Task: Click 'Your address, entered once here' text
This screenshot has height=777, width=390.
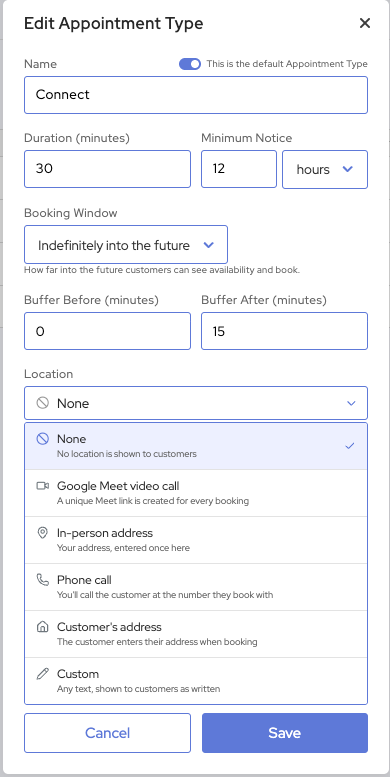Action: pyautogui.click(x=123, y=548)
